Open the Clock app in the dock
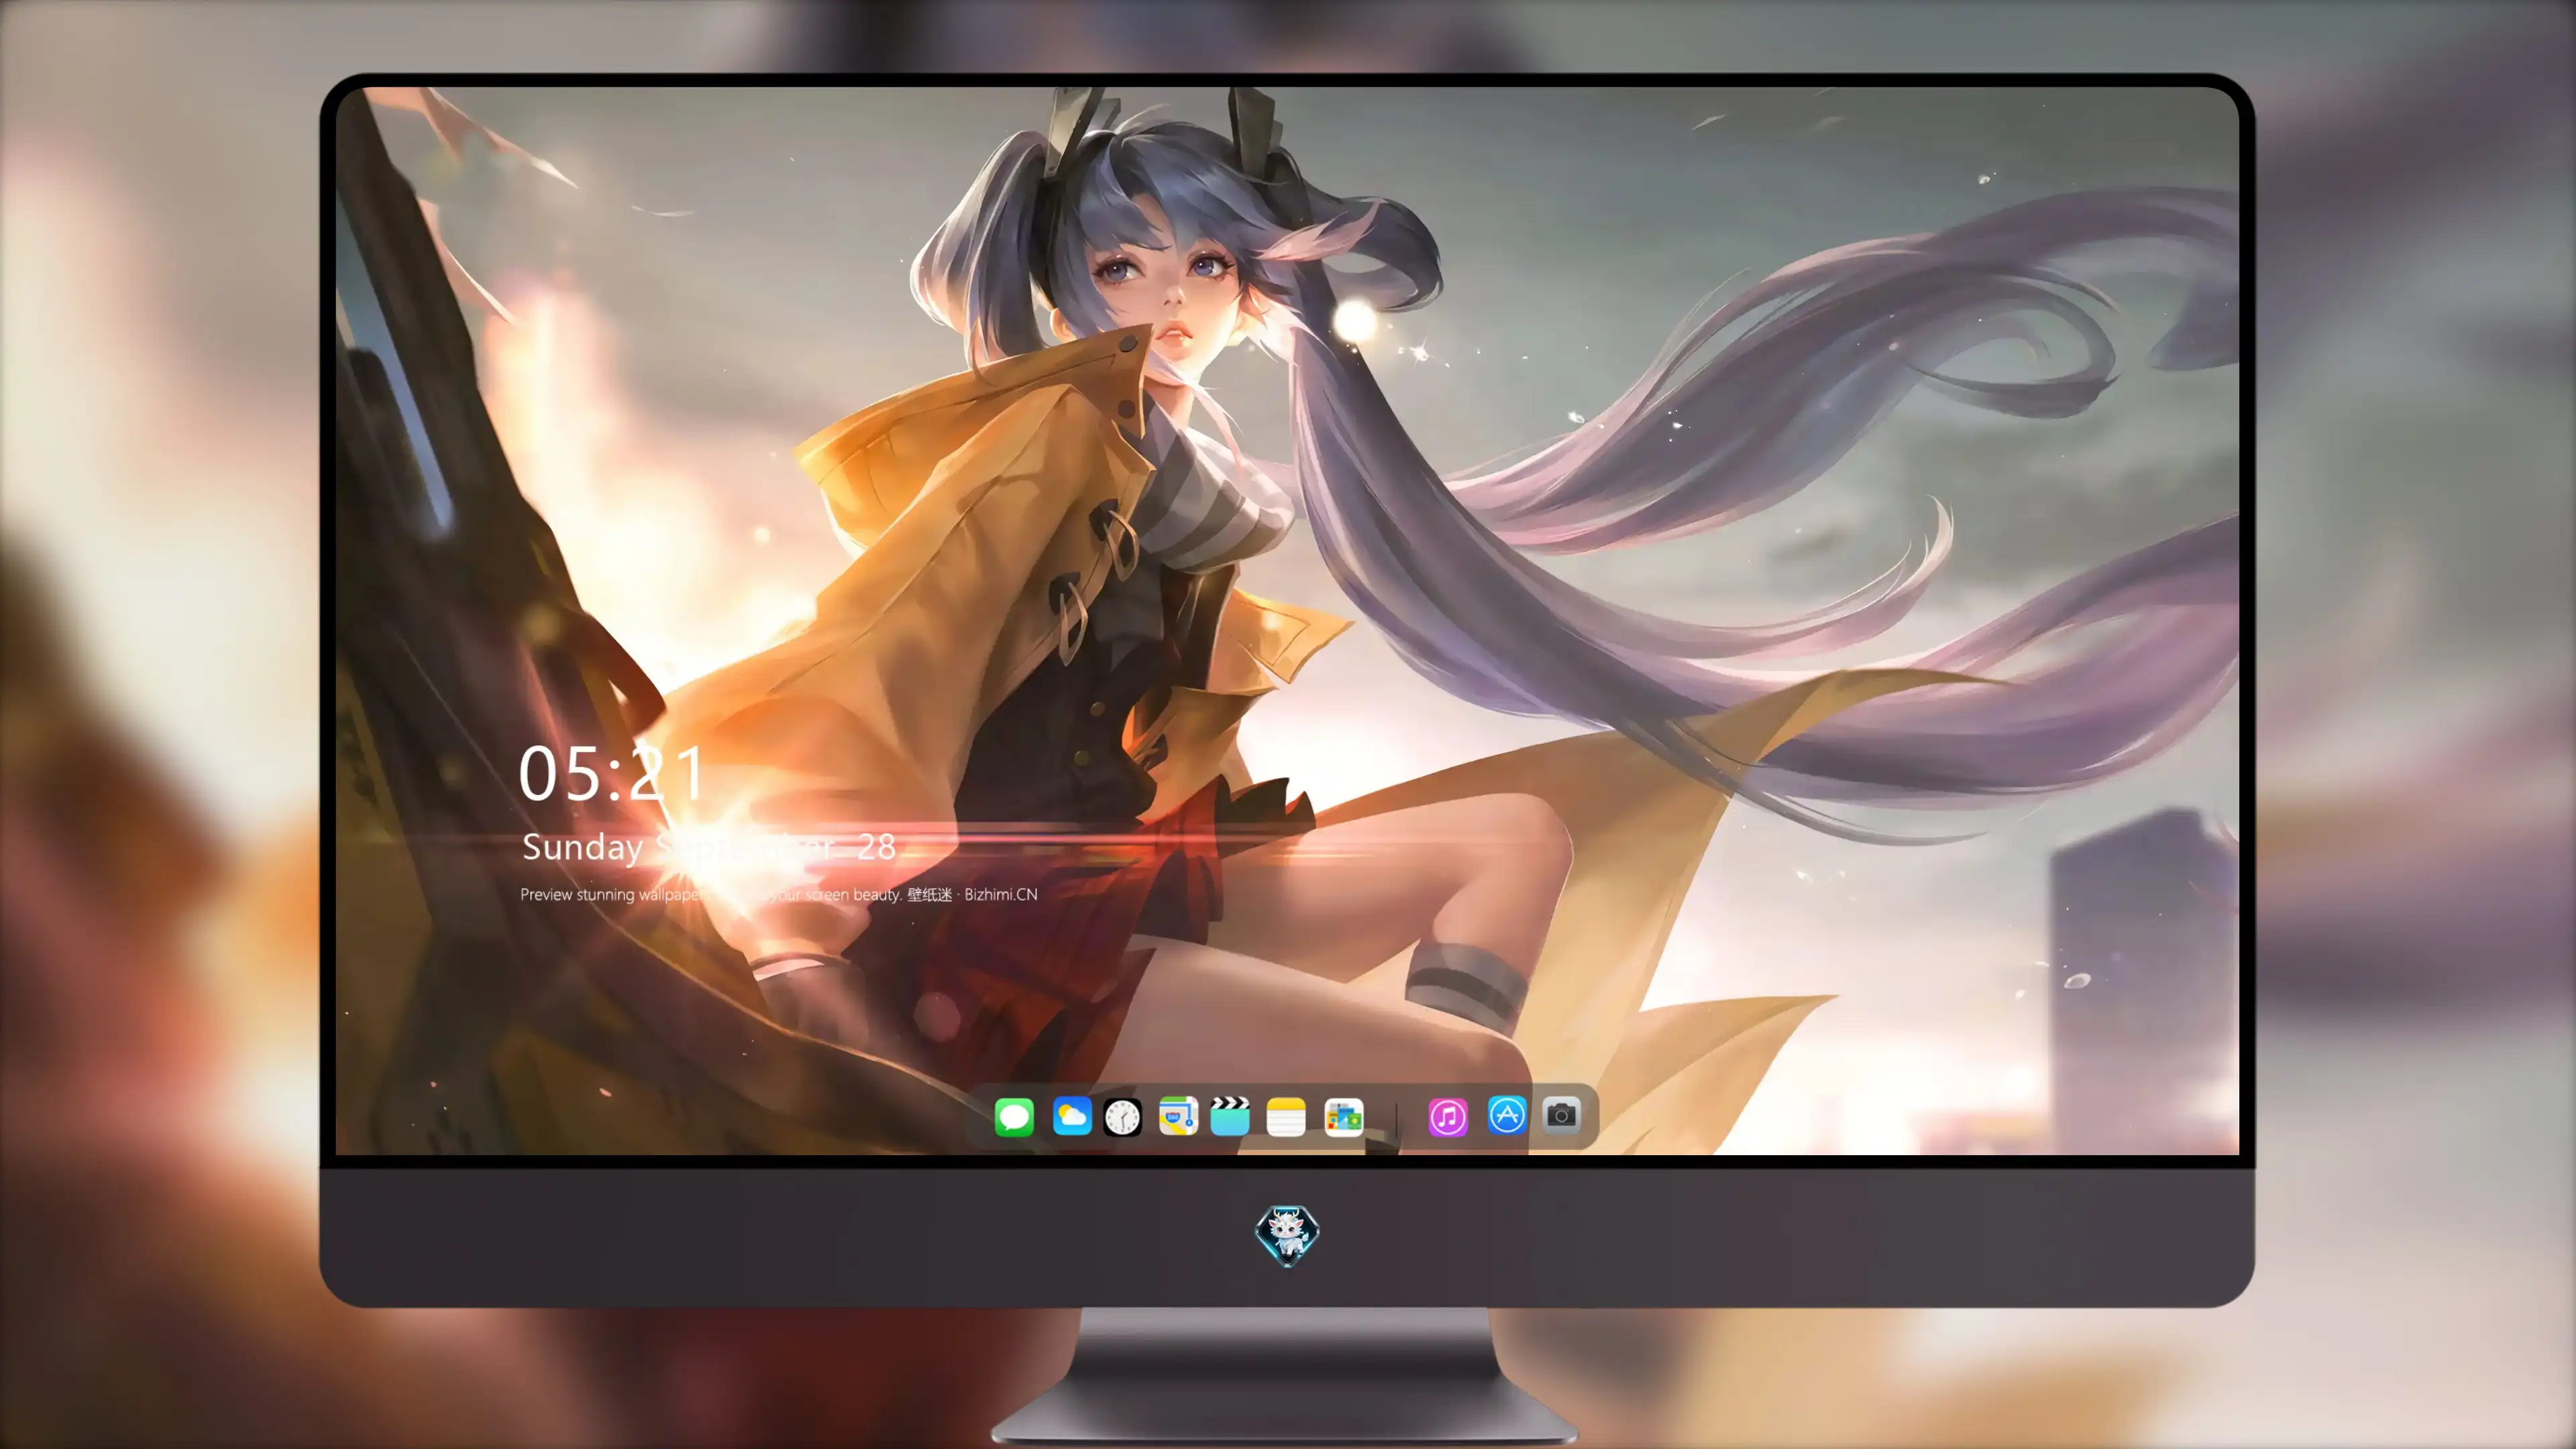2576x1449 pixels. 1122,1116
